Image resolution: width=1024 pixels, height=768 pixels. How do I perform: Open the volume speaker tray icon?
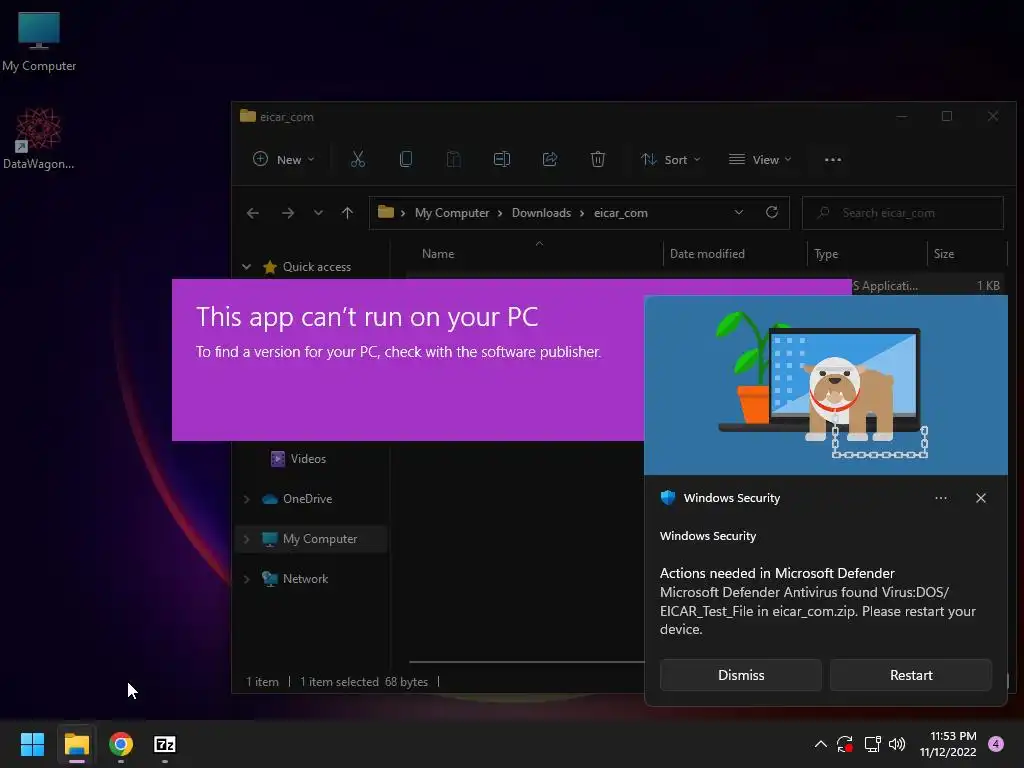coord(897,744)
